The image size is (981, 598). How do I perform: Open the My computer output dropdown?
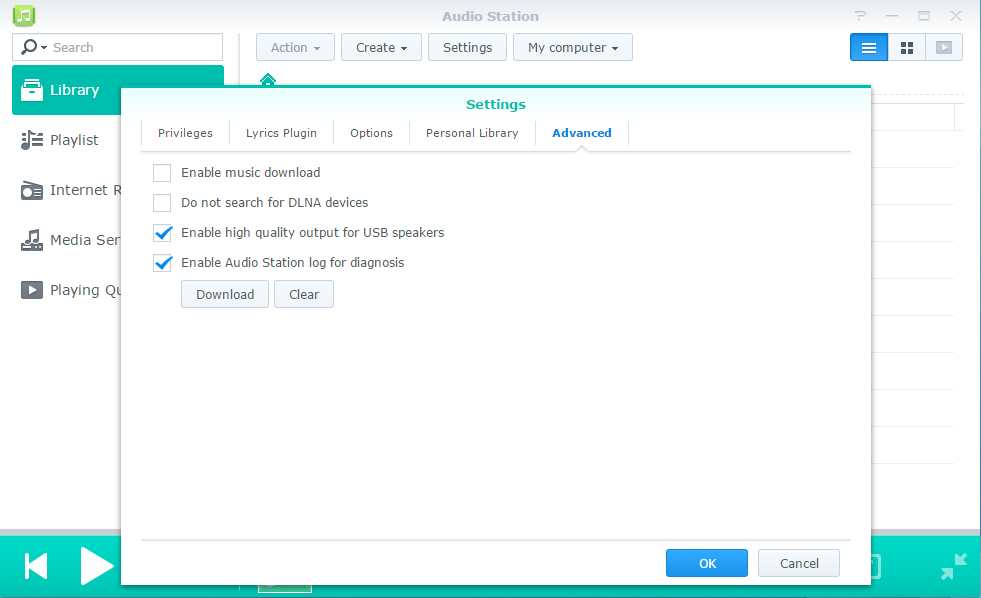(x=572, y=48)
